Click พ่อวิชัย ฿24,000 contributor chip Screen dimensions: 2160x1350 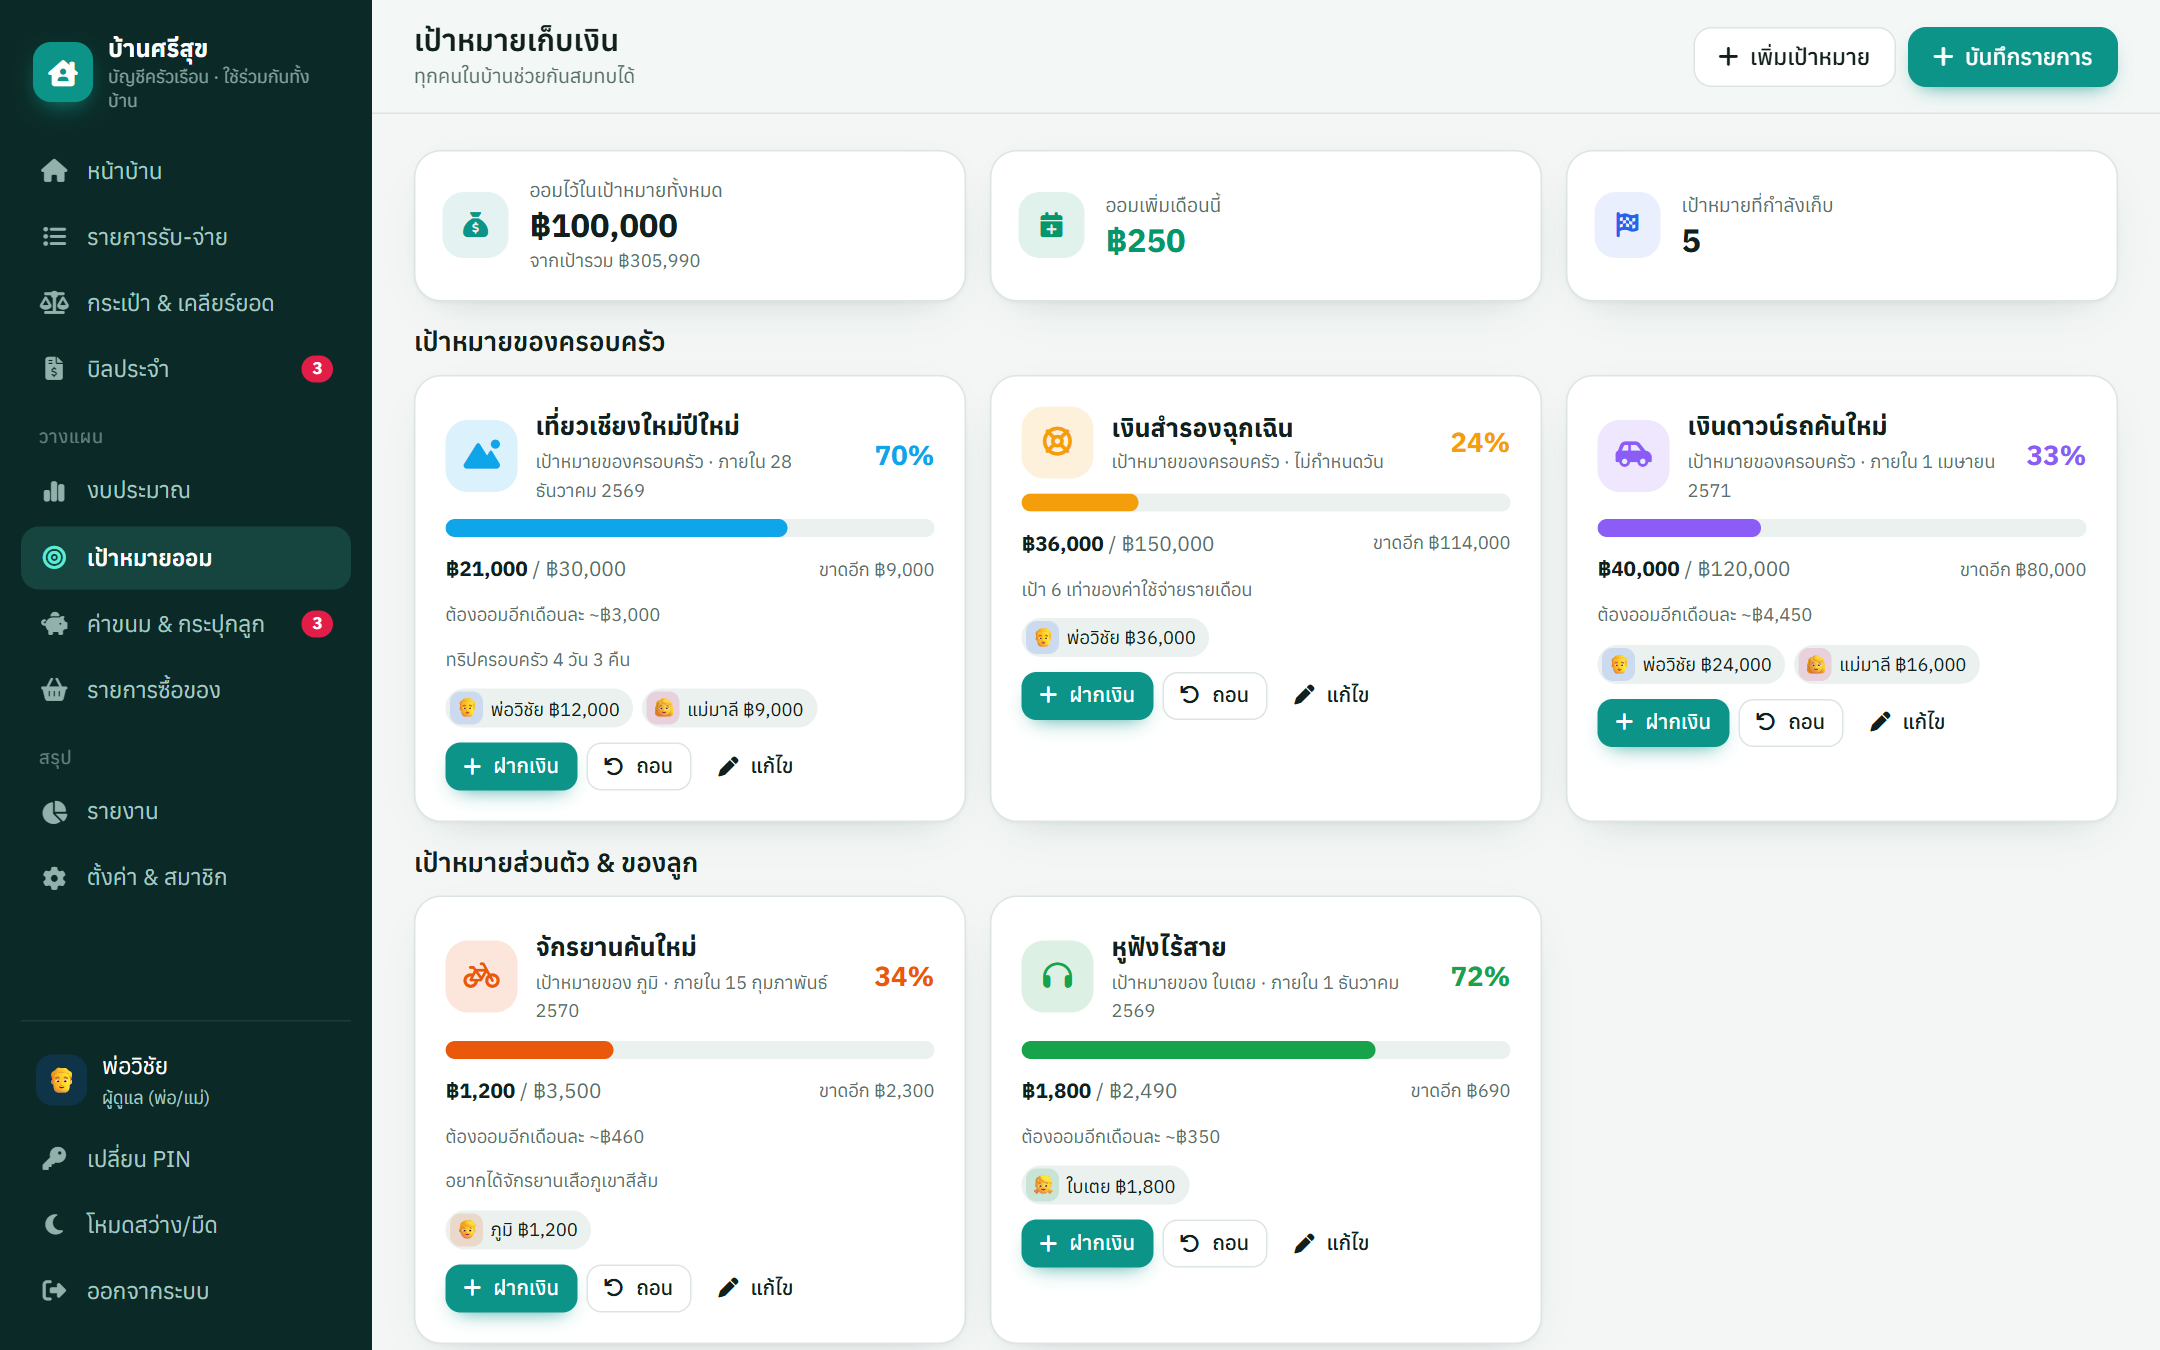[1691, 664]
